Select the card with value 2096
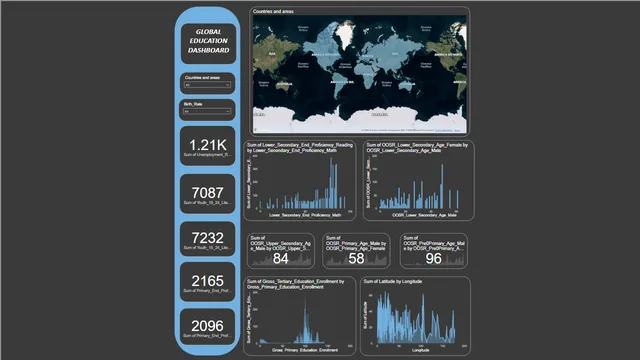Image resolution: width=640 pixels, height=360 pixels. (207, 327)
